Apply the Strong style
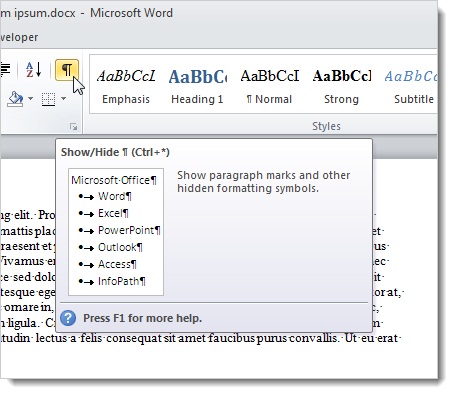Viewport: 453px width, 394px height. pos(342,86)
